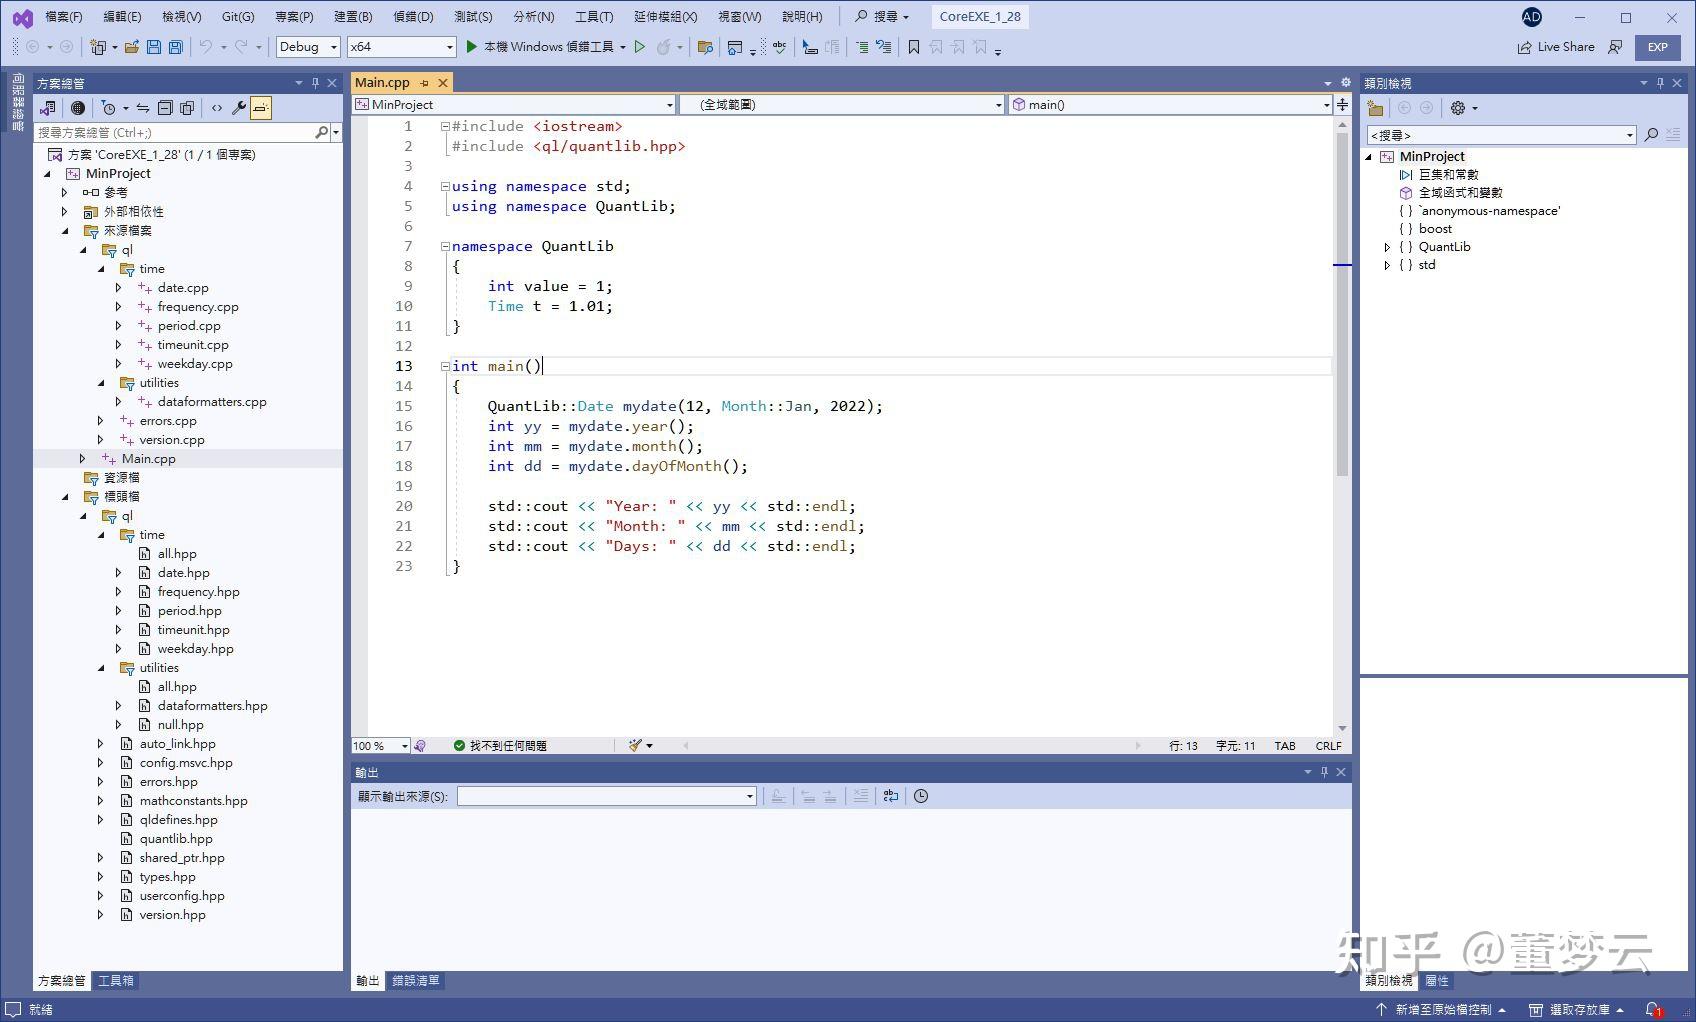Viewport: 1696px width, 1022px height.
Task: Select the Collapse All icon in 方案總管
Action: [x=165, y=107]
